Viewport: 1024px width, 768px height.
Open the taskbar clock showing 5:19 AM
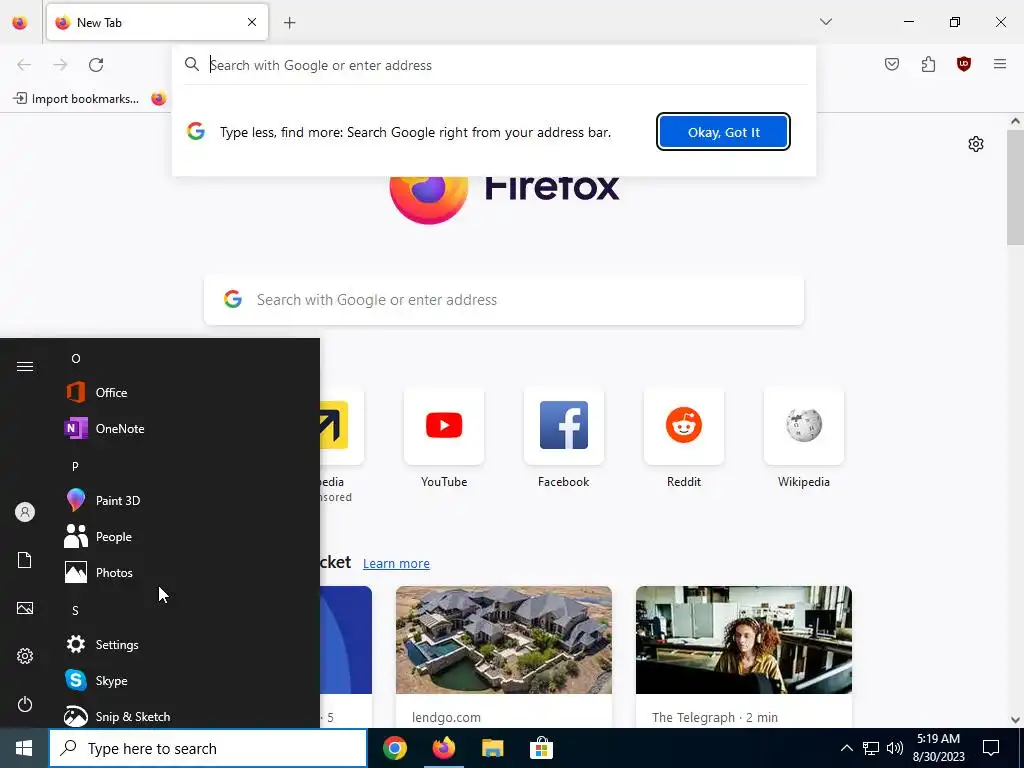[x=938, y=748]
